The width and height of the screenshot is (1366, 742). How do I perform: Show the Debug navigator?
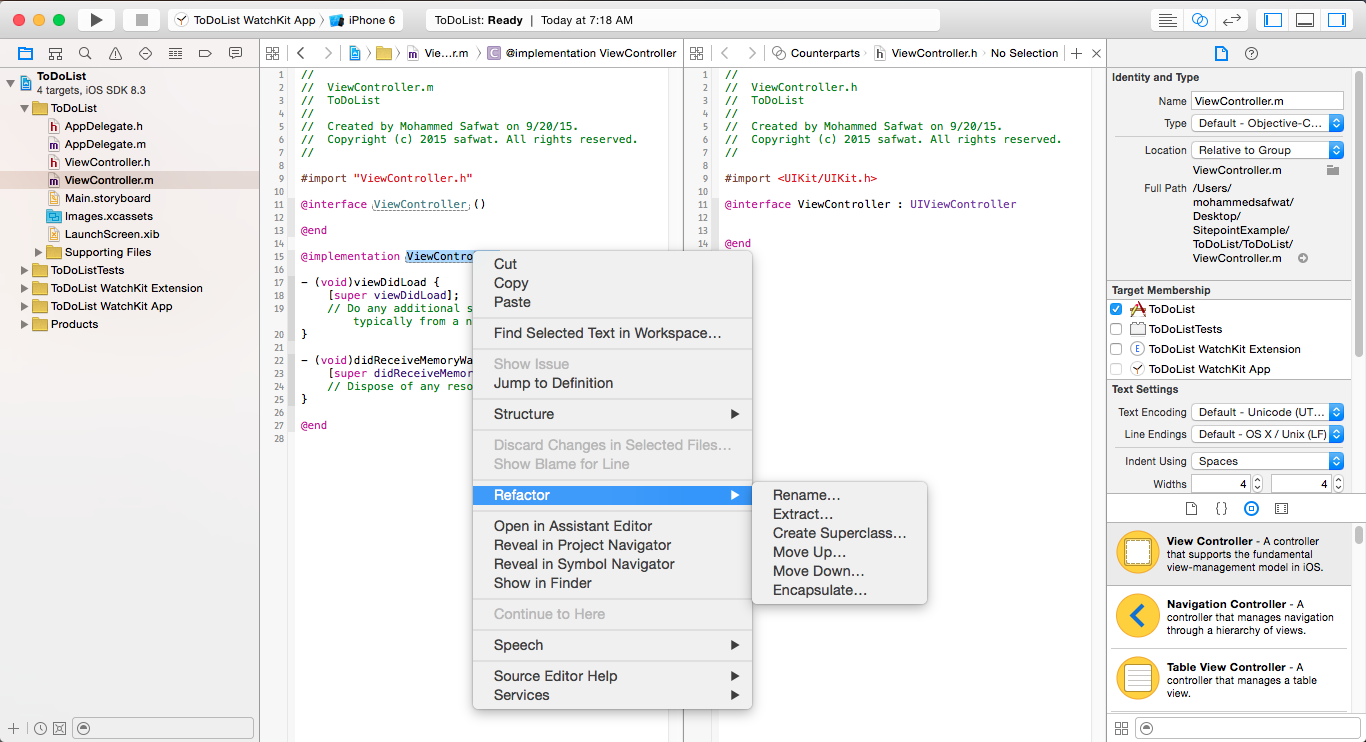click(175, 53)
